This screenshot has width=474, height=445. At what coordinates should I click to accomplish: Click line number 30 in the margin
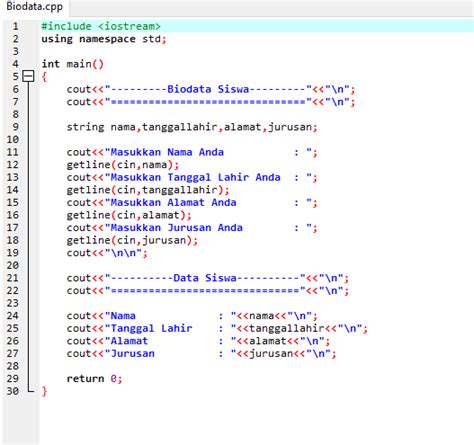pos(12,391)
